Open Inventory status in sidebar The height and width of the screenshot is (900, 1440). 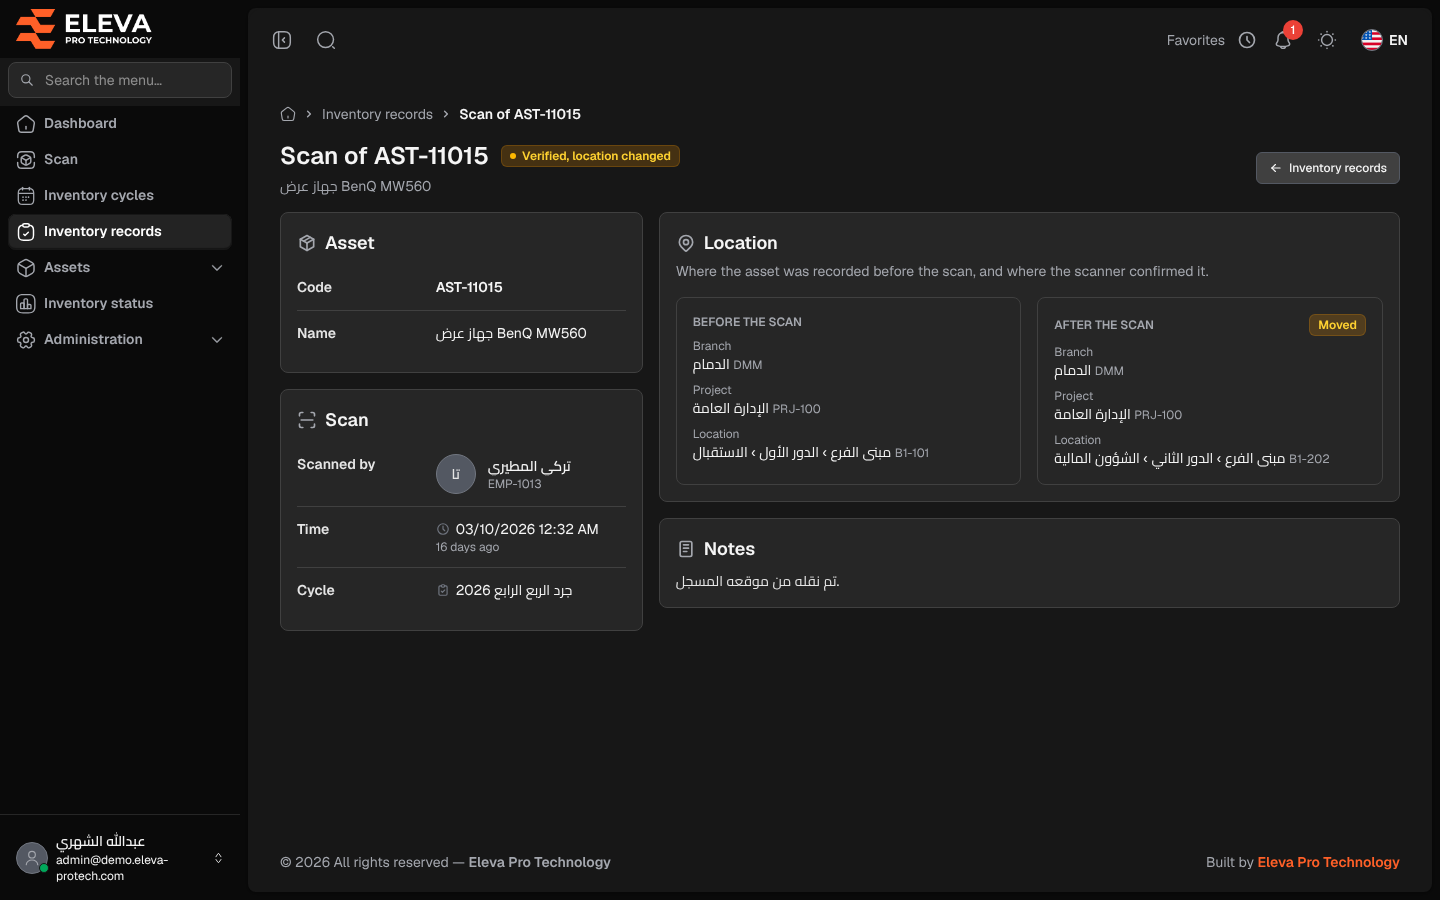pos(120,303)
